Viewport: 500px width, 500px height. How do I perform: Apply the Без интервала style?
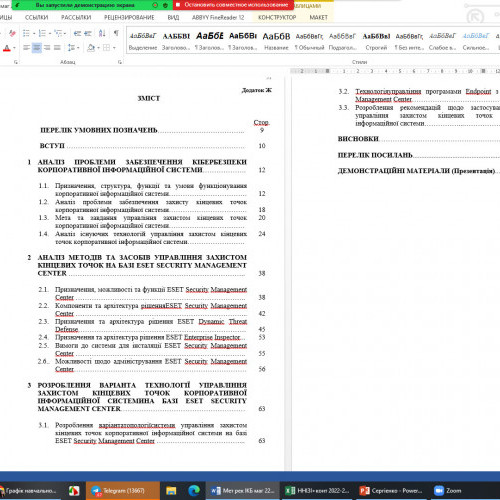409,41
